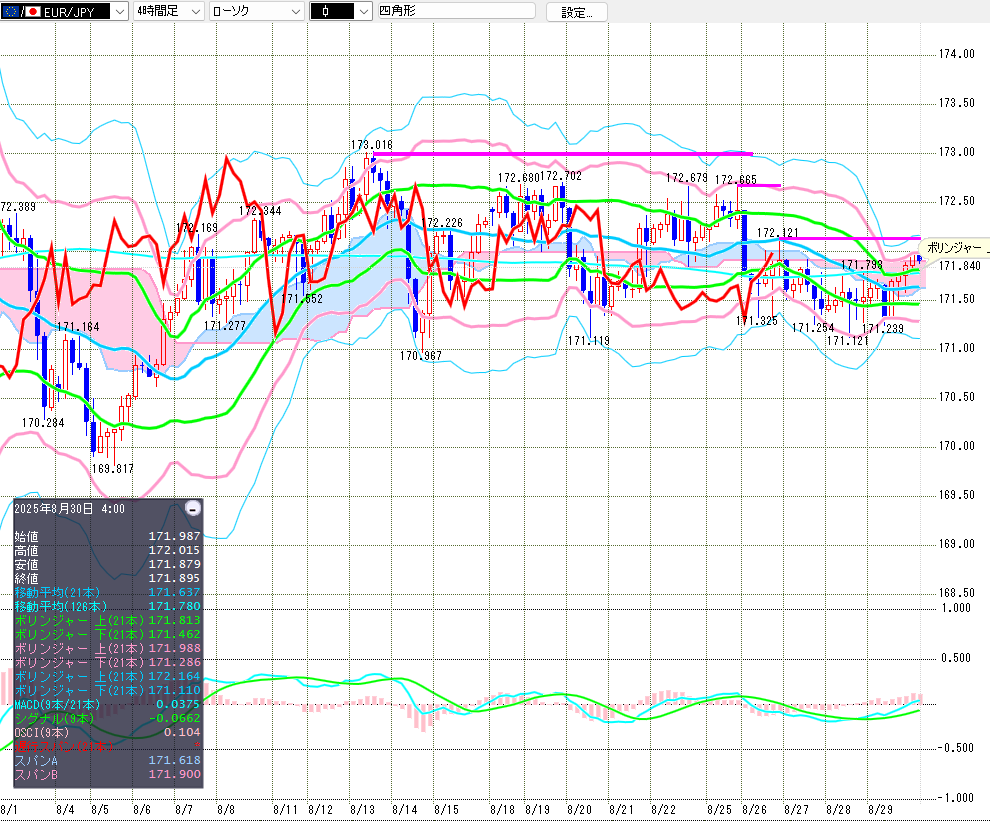Select the 遅行スパン(21本) row label
The width and height of the screenshot is (990, 821).
(x=64, y=746)
